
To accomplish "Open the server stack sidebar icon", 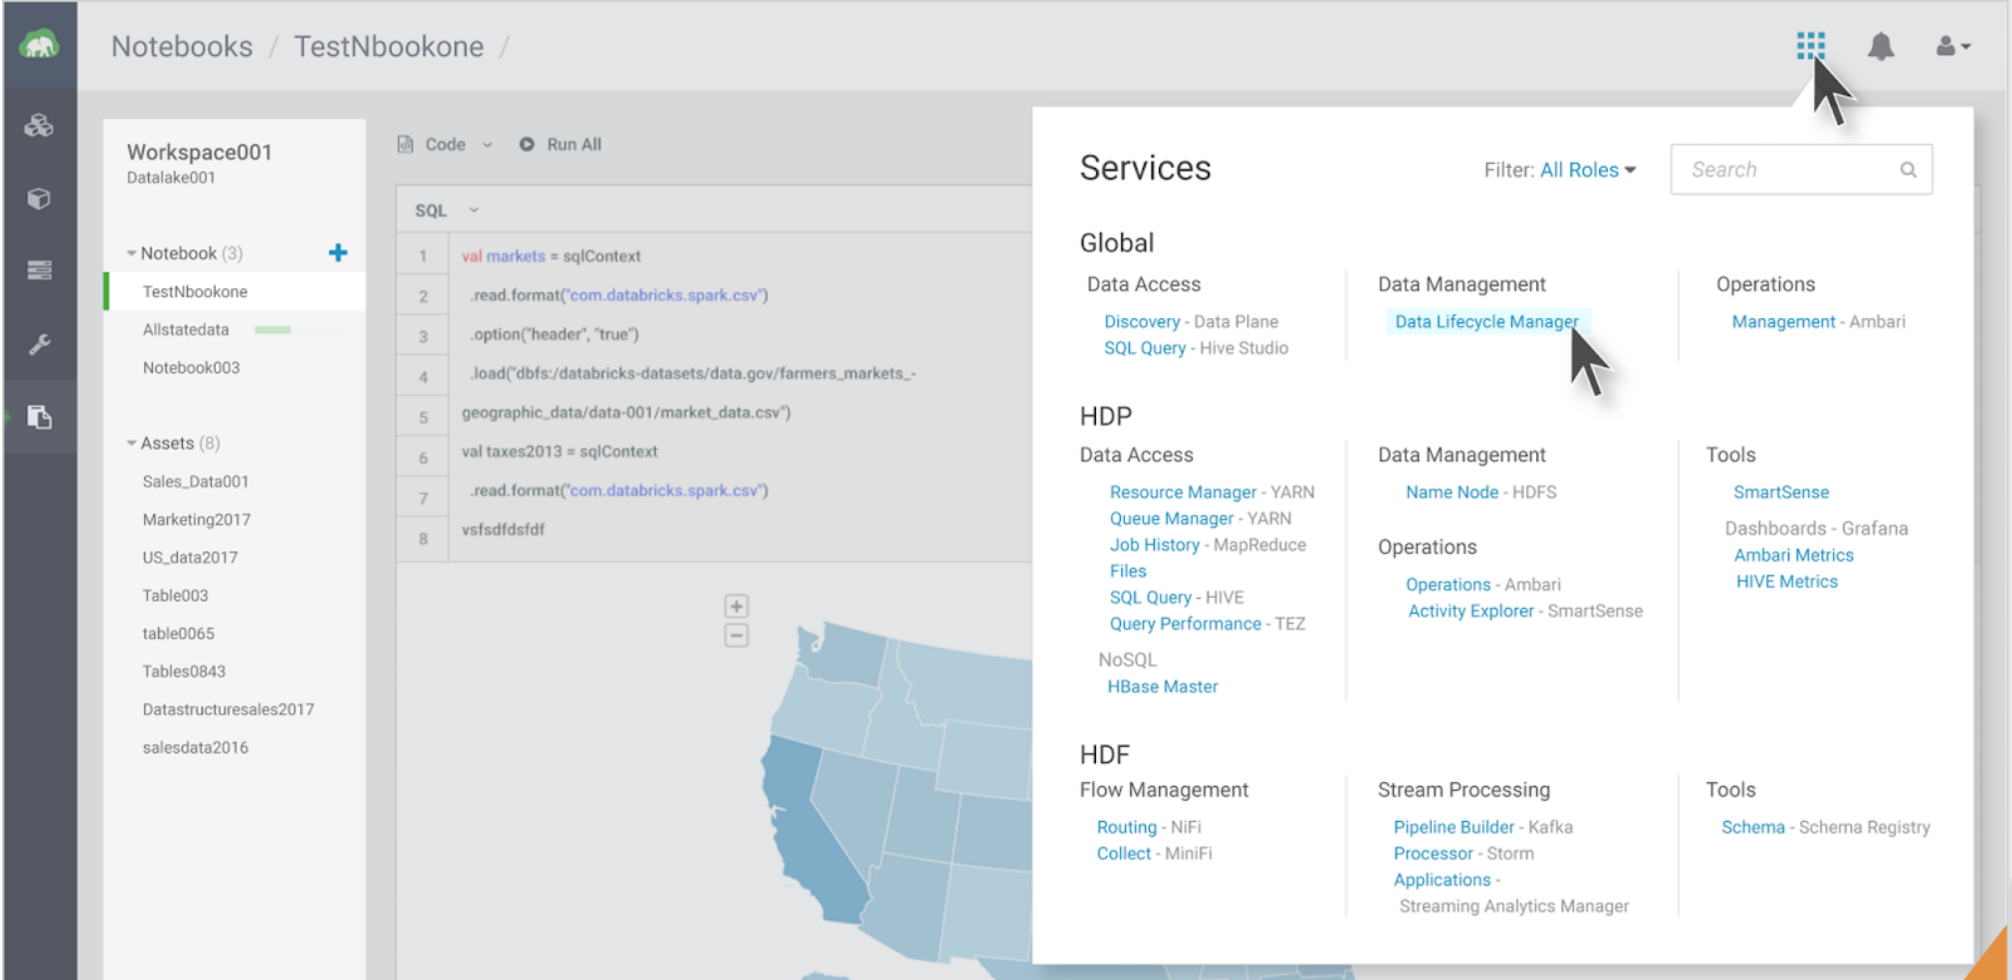I will (x=39, y=270).
